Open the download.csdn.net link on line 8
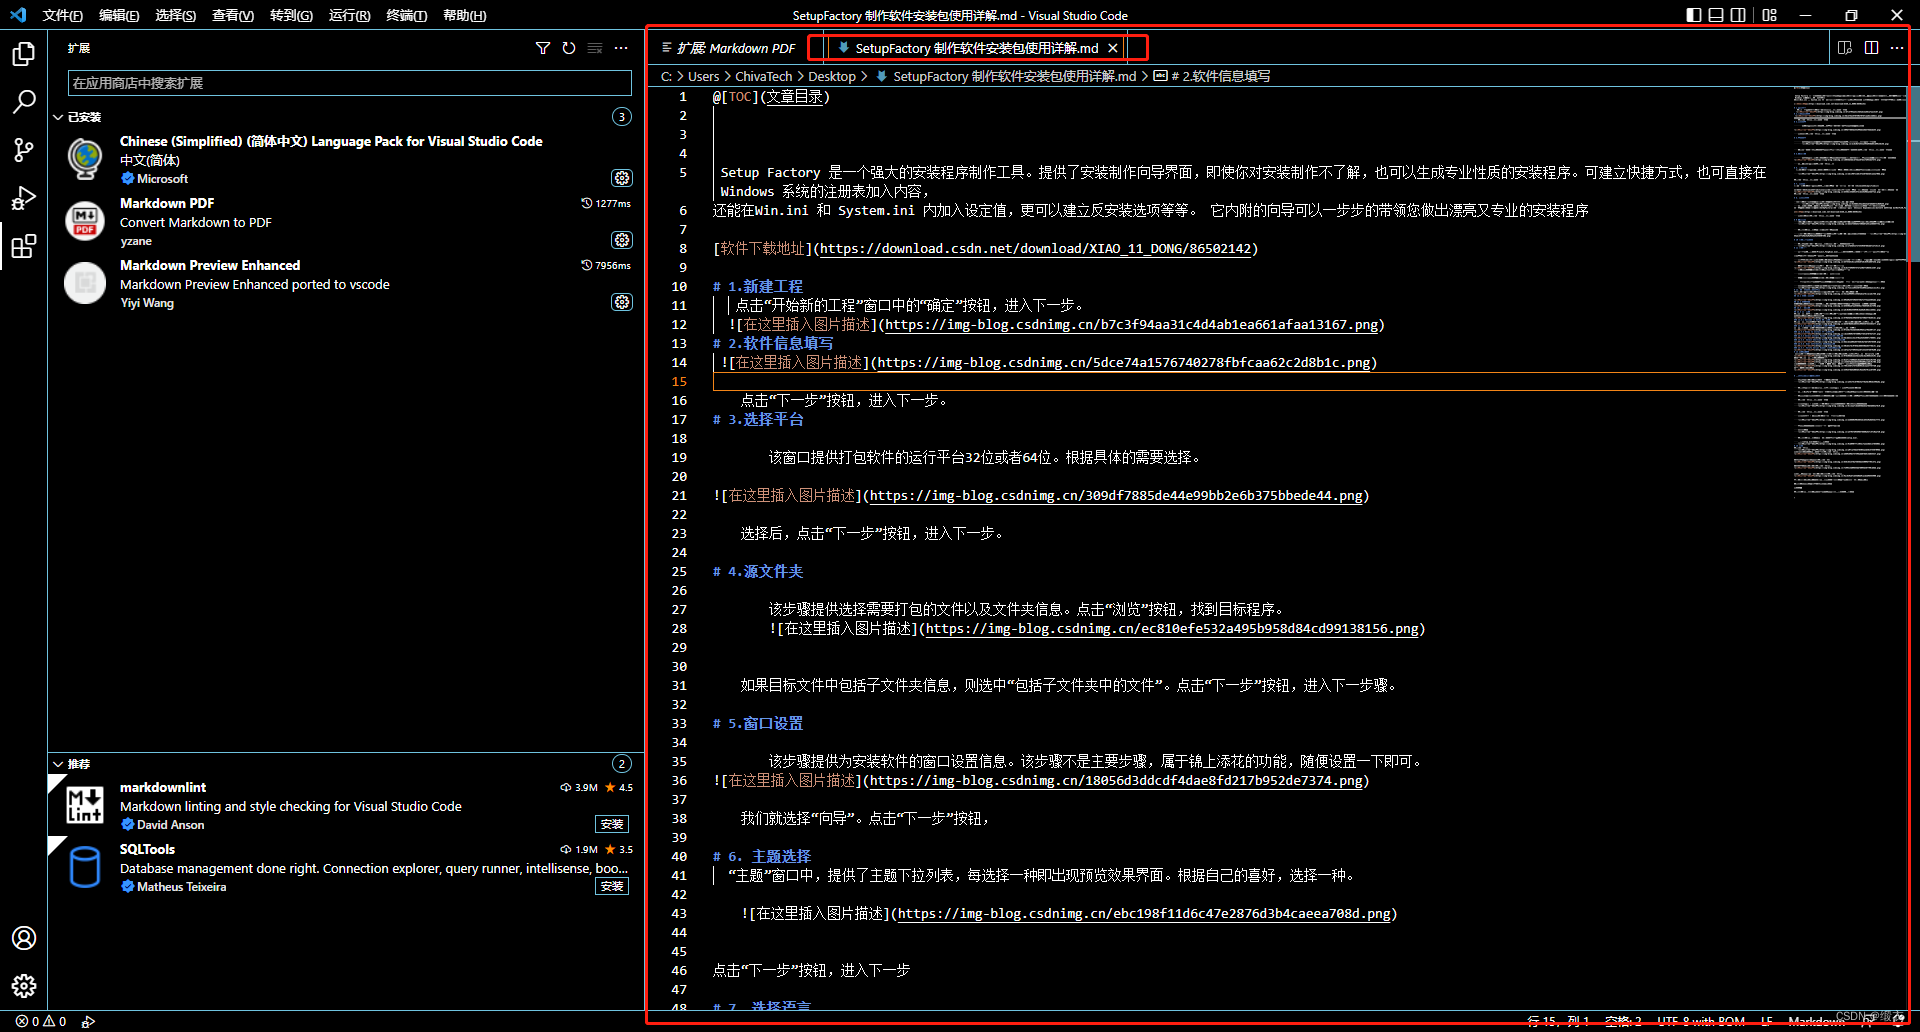Image resolution: width=1920 pixels, height=1032 pixels. tap(1035, 249)
